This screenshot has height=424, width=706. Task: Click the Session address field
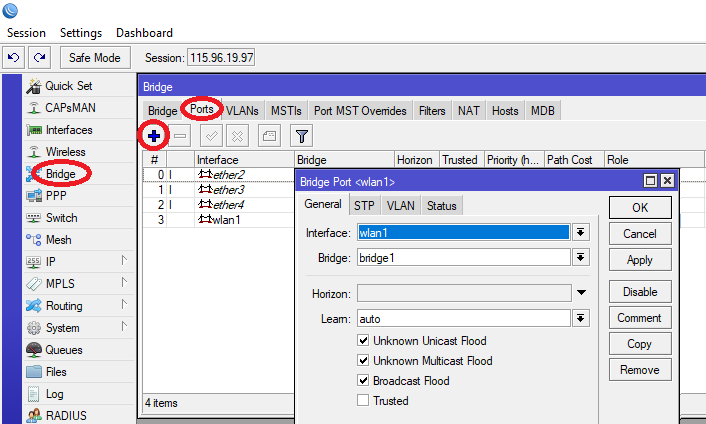click(221, 58)
